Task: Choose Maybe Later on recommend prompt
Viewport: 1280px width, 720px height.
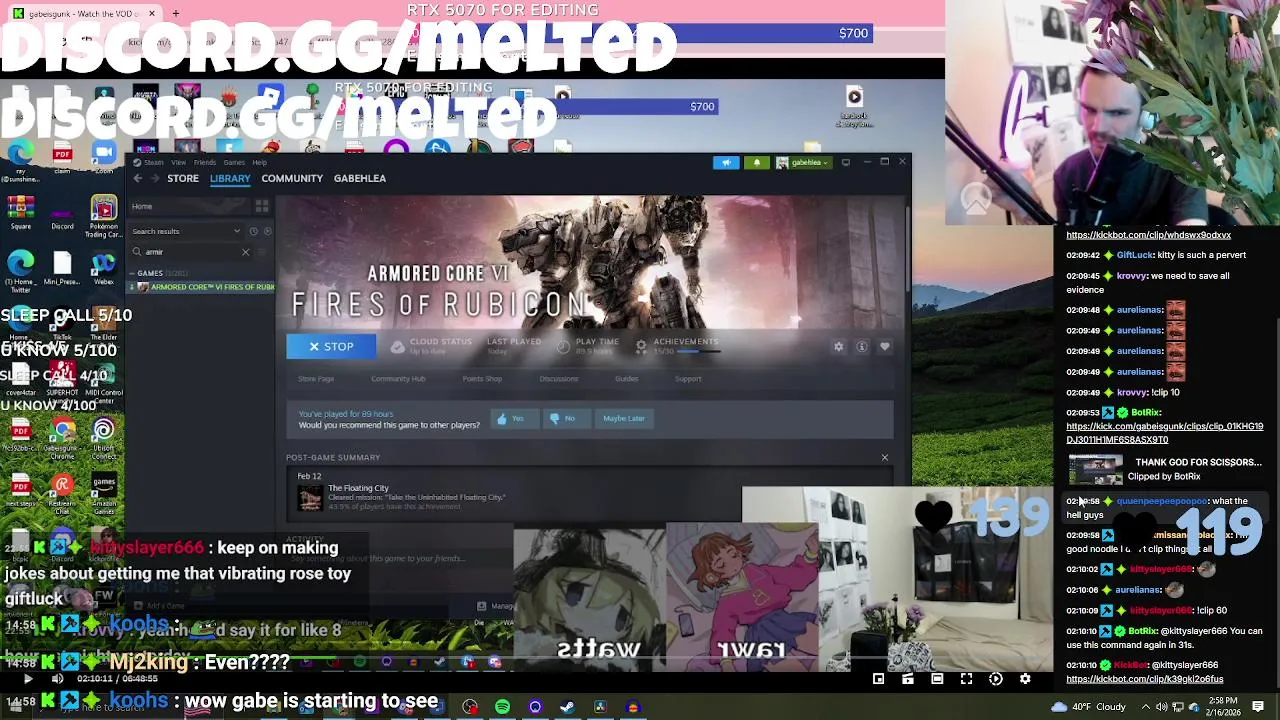Action: (624, 418)
